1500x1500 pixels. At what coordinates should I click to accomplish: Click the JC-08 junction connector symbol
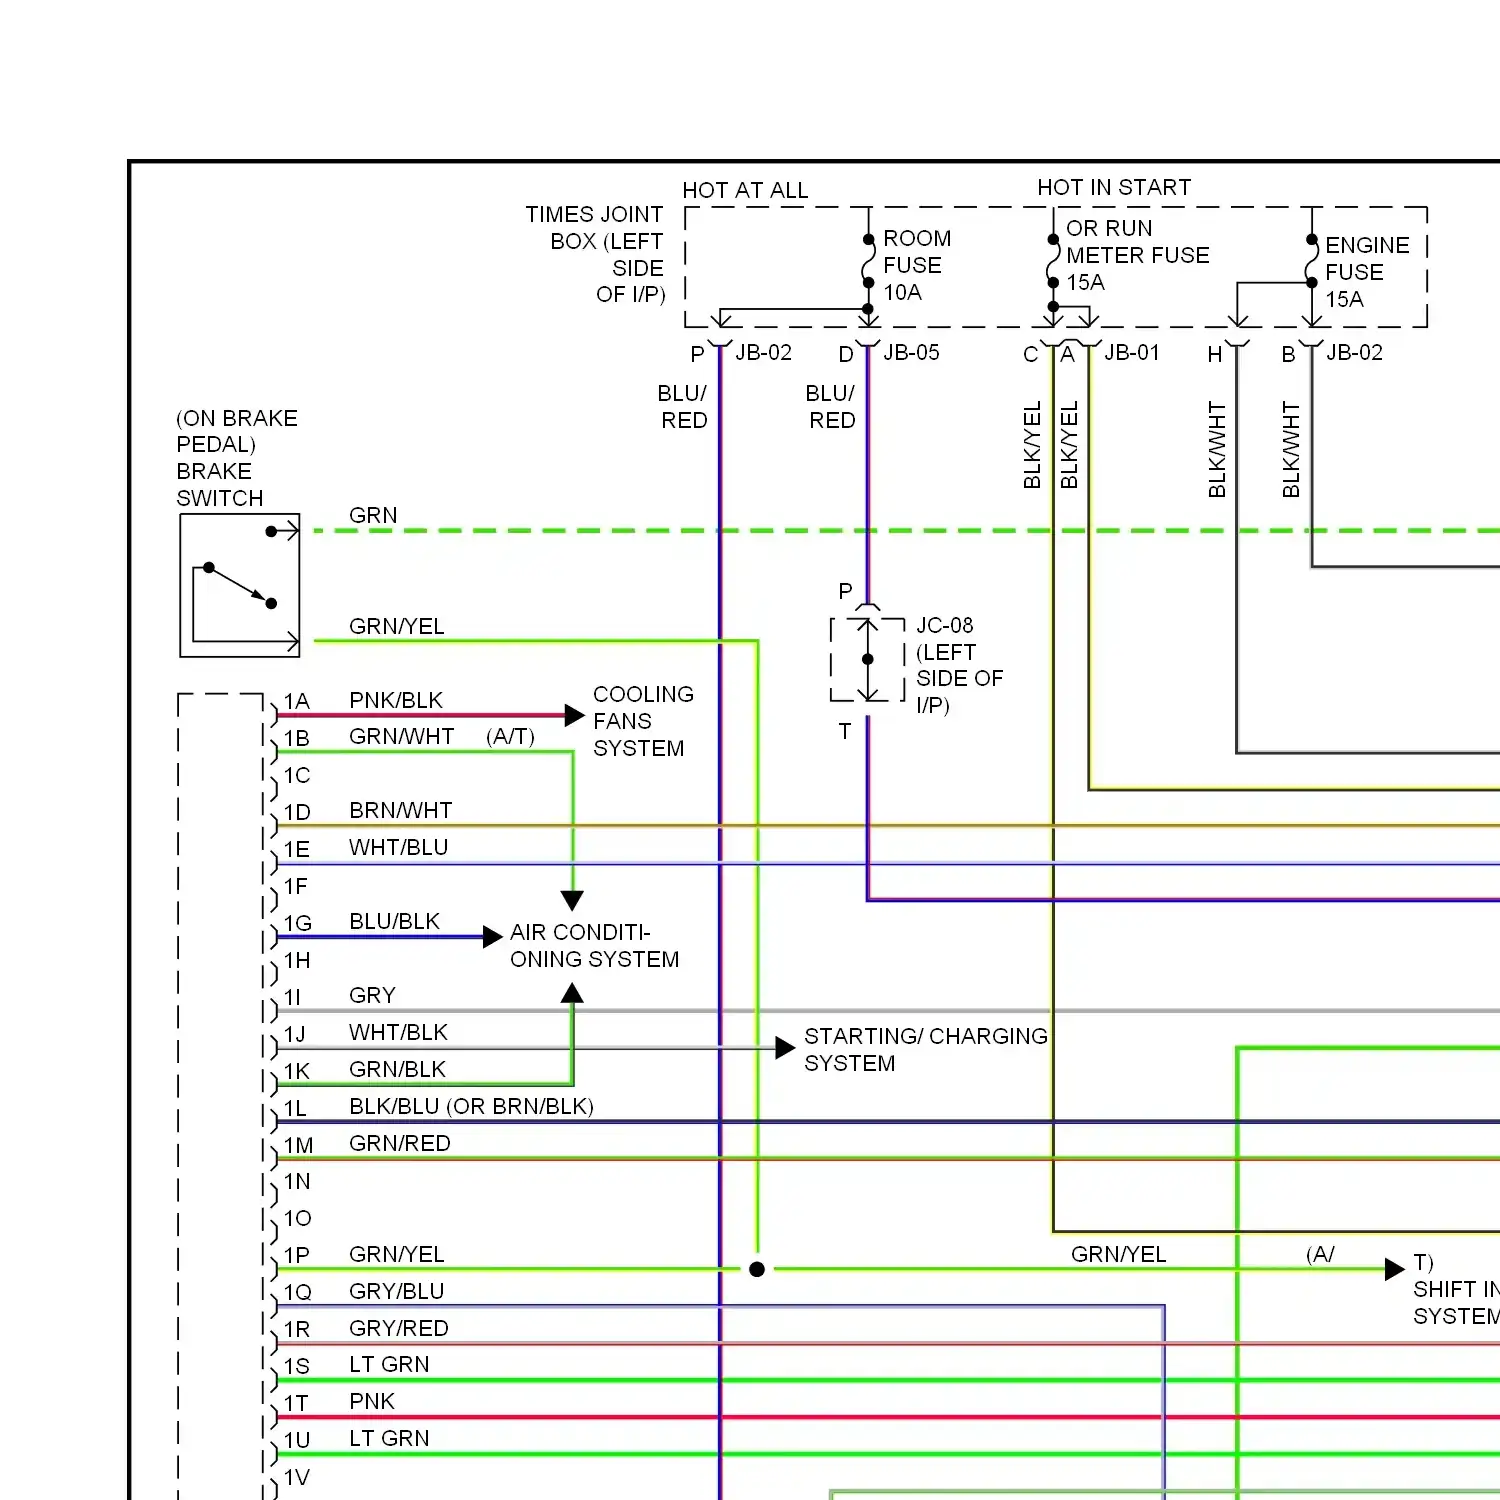click(868, 659)
